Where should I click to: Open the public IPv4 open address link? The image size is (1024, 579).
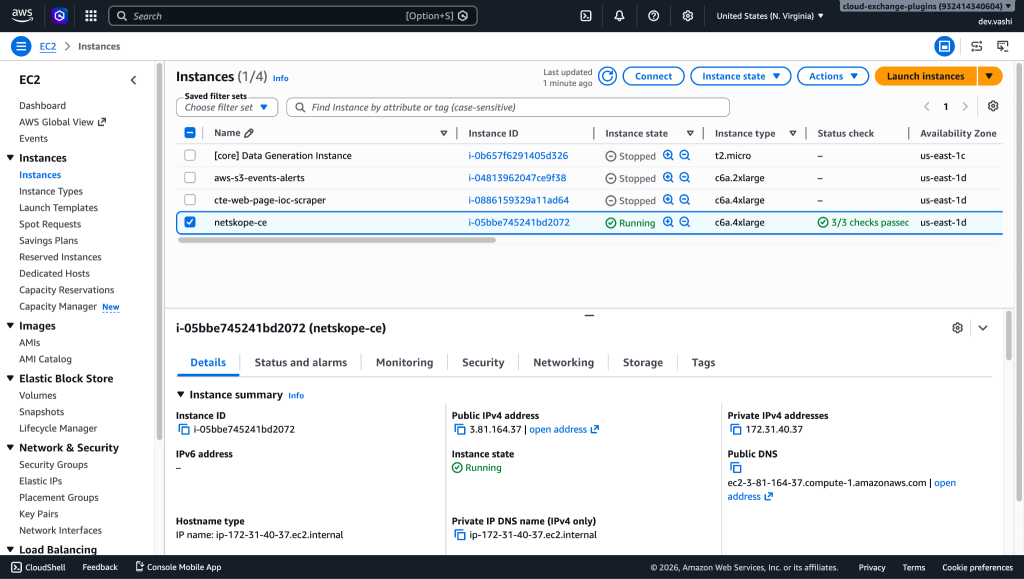coord(564,430)
